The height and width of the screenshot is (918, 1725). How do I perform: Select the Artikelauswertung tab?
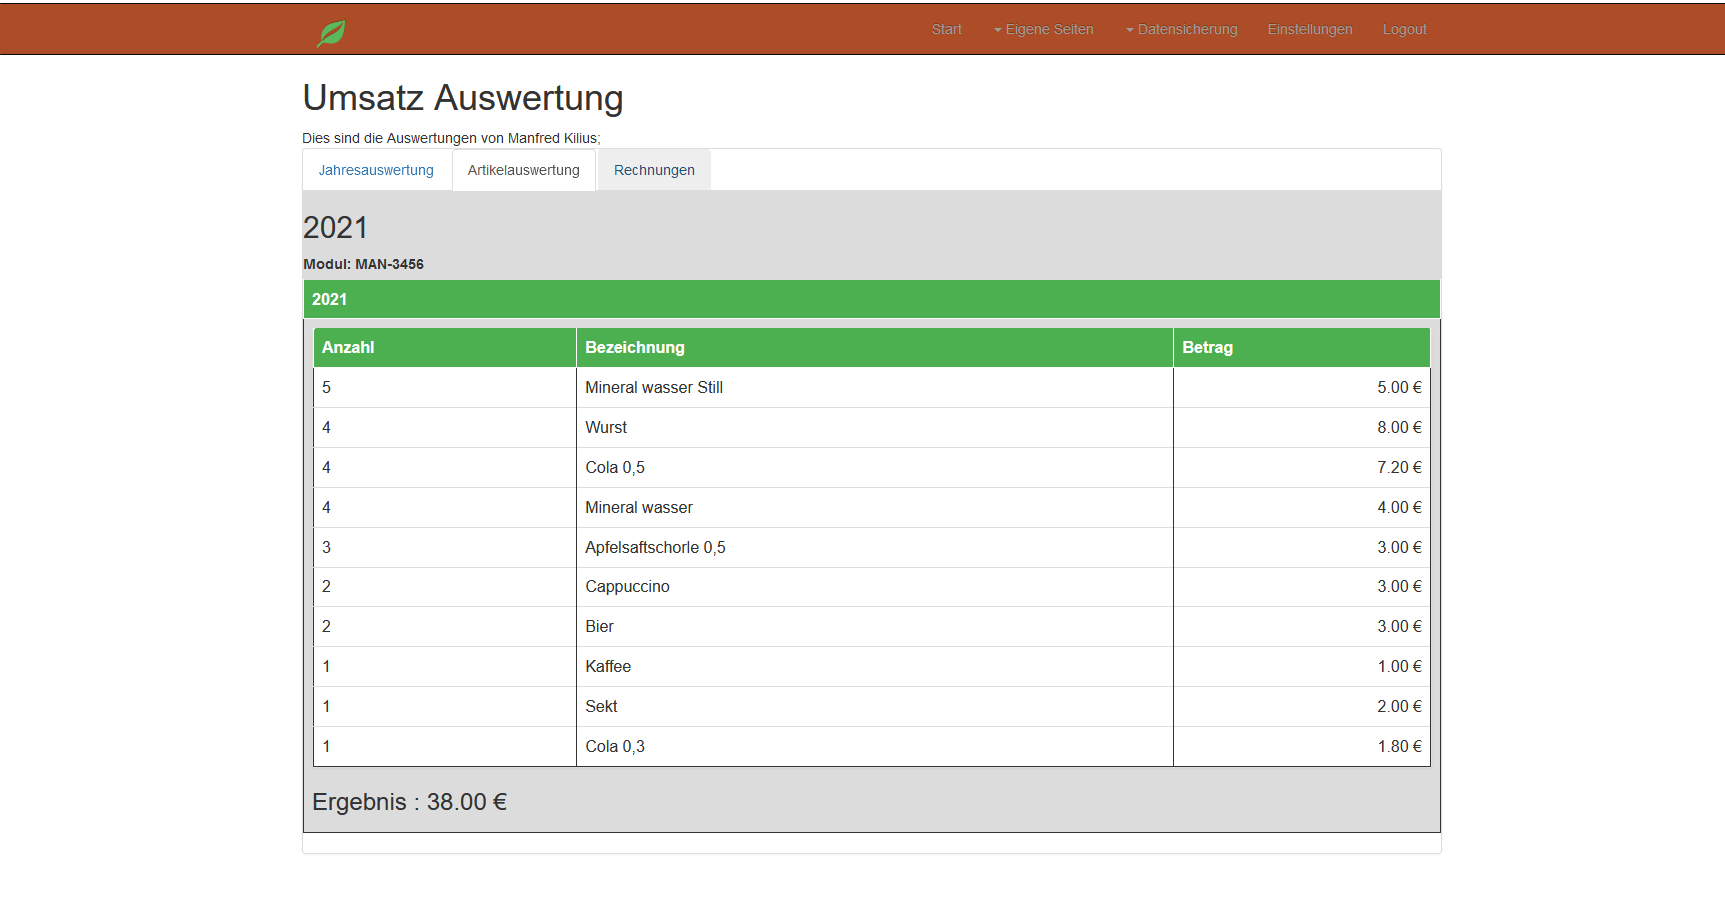[x=523, y=170]
